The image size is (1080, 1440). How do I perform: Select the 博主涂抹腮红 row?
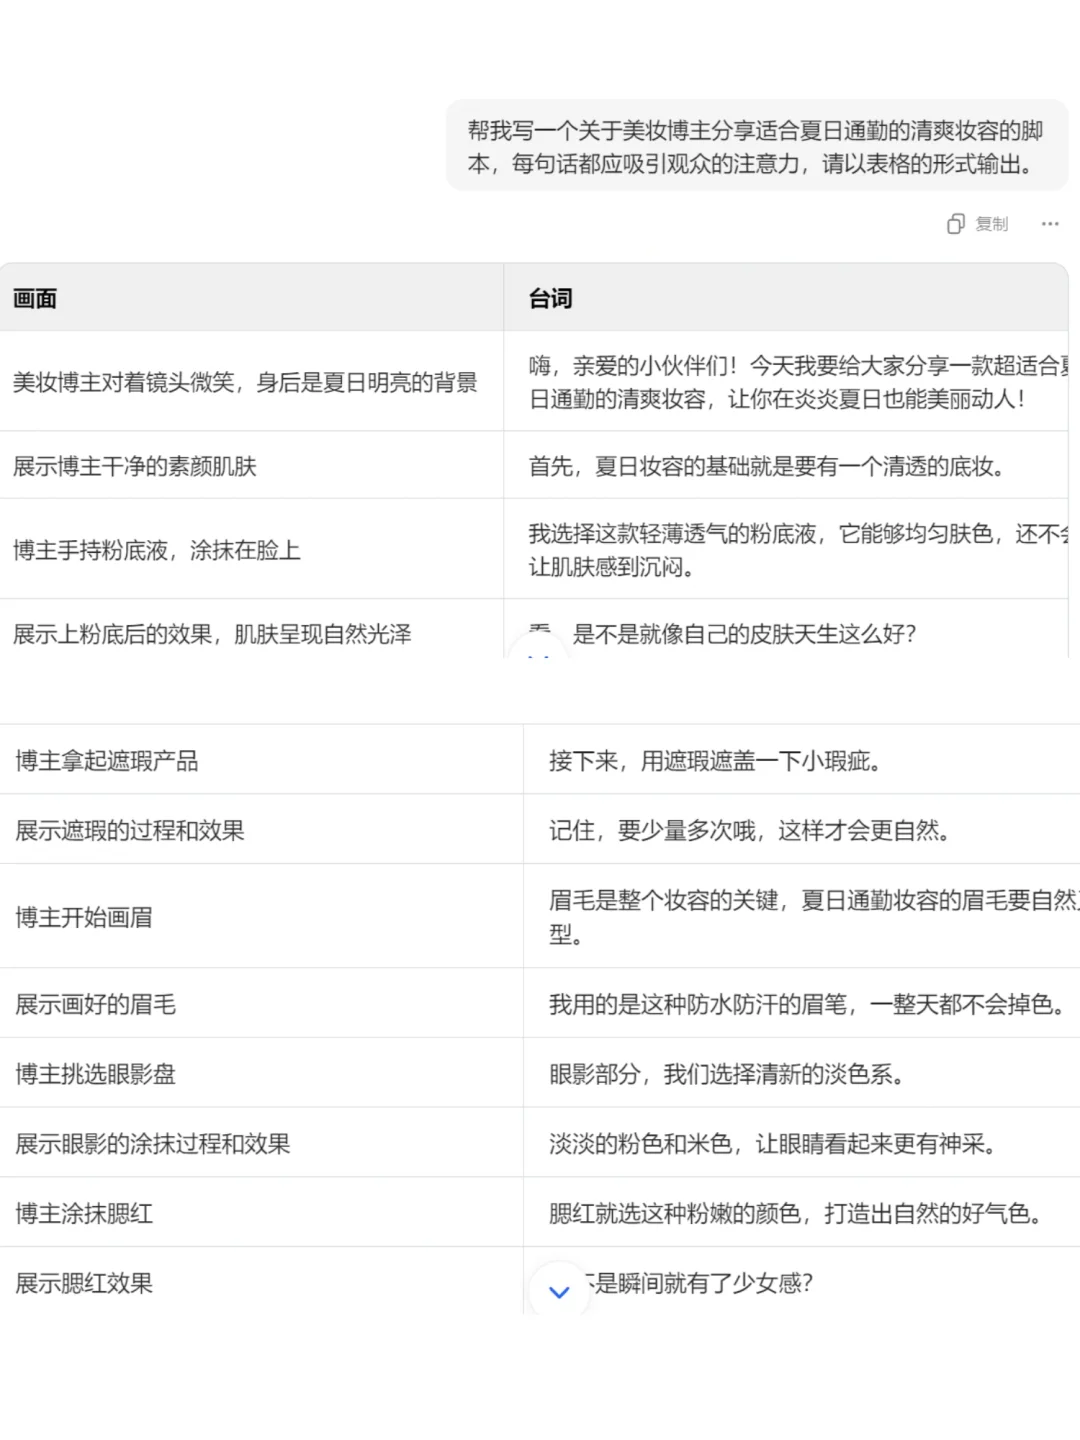pyautogui.click(x=83, y=1213)
